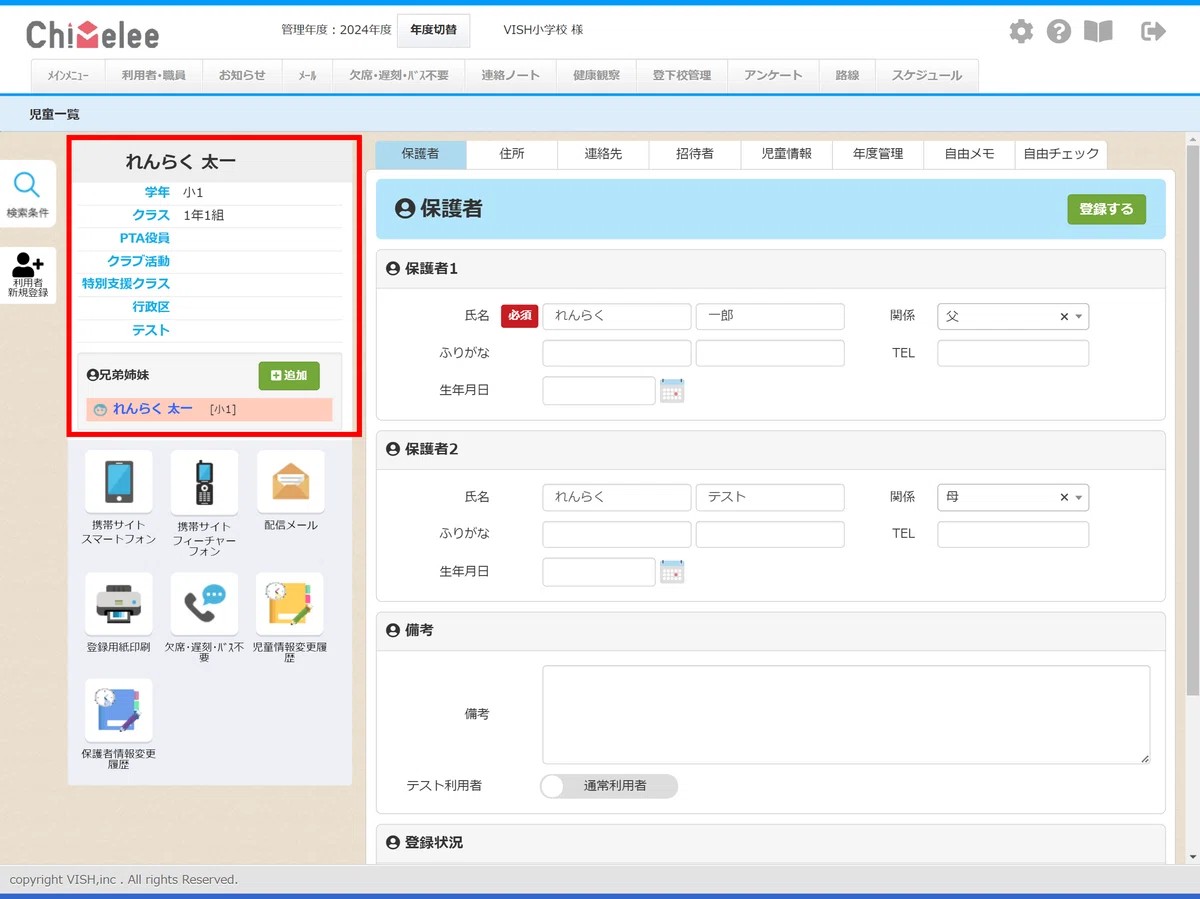Switch to the 住所 tab
The width and height of the screenshot is (1200, 899).
(x=512, y=154)
